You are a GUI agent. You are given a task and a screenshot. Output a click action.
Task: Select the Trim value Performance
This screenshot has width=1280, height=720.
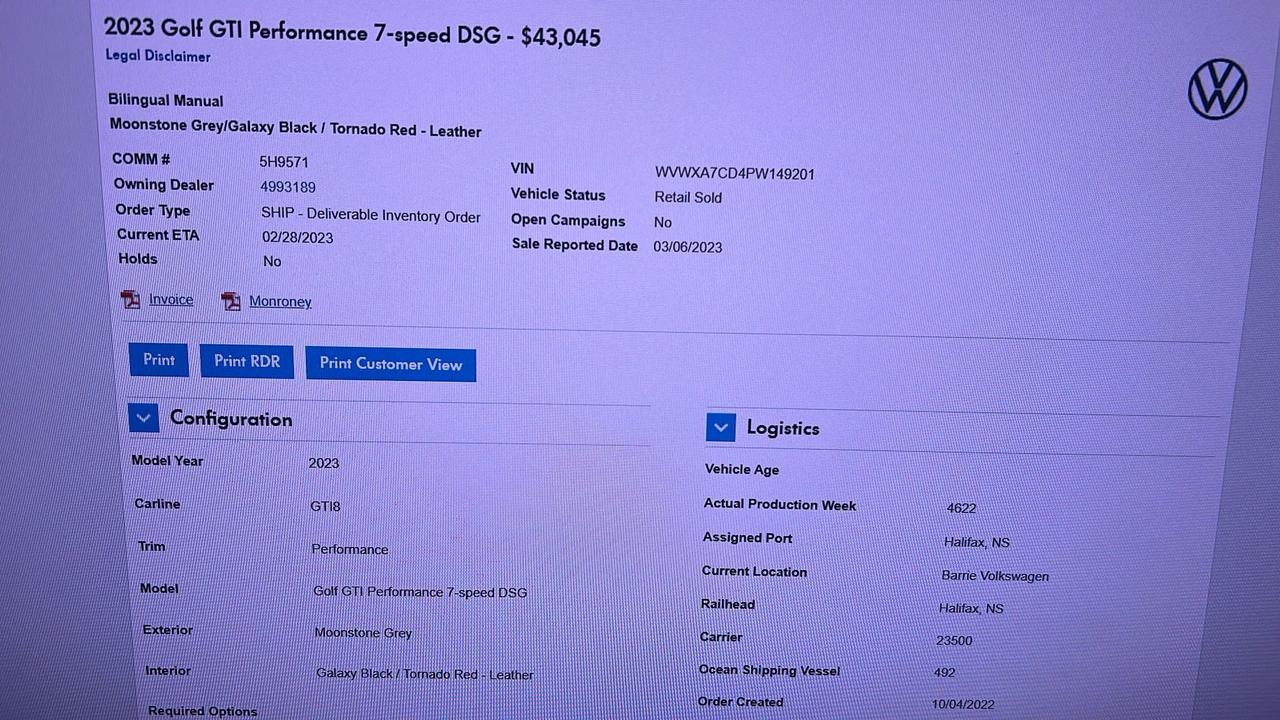point(350,549)
